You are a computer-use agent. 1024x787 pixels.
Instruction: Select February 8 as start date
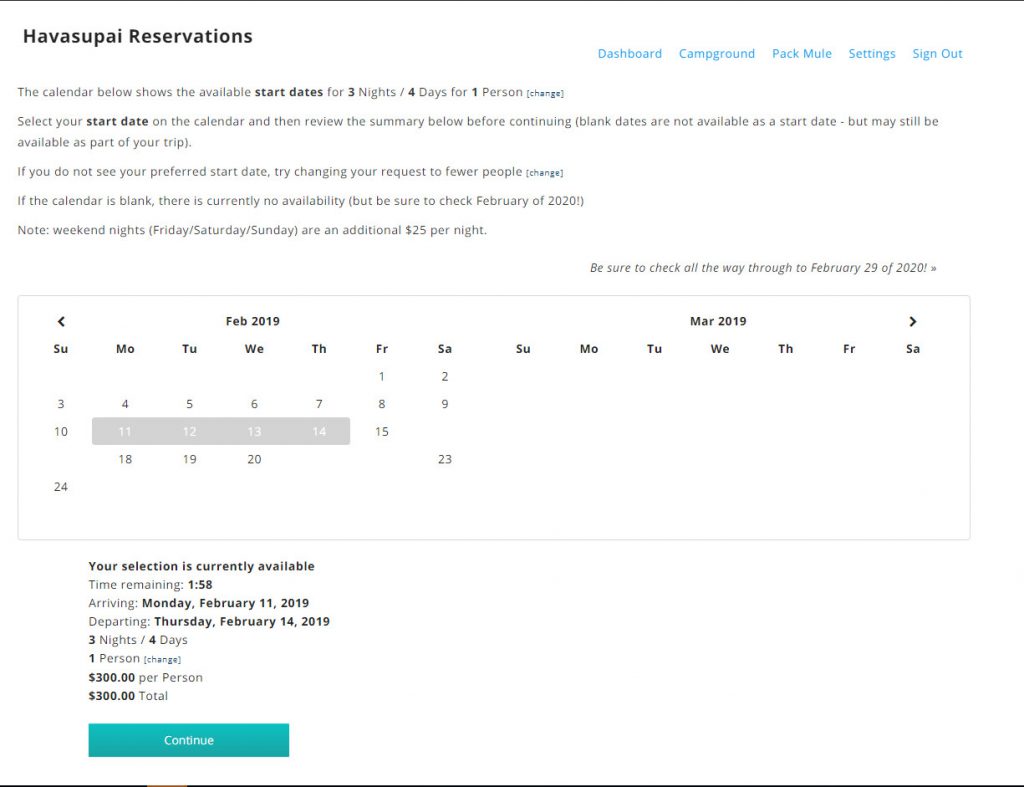coord(381,404)
